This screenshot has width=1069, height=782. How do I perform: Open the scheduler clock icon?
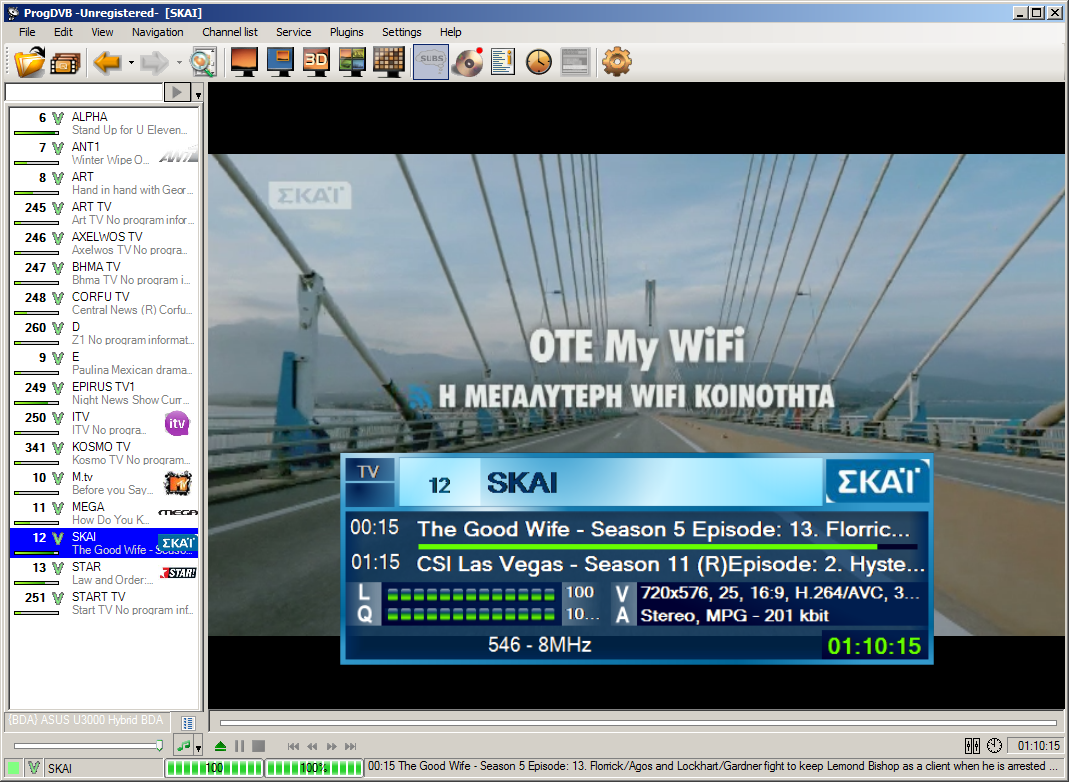(539, 63)
